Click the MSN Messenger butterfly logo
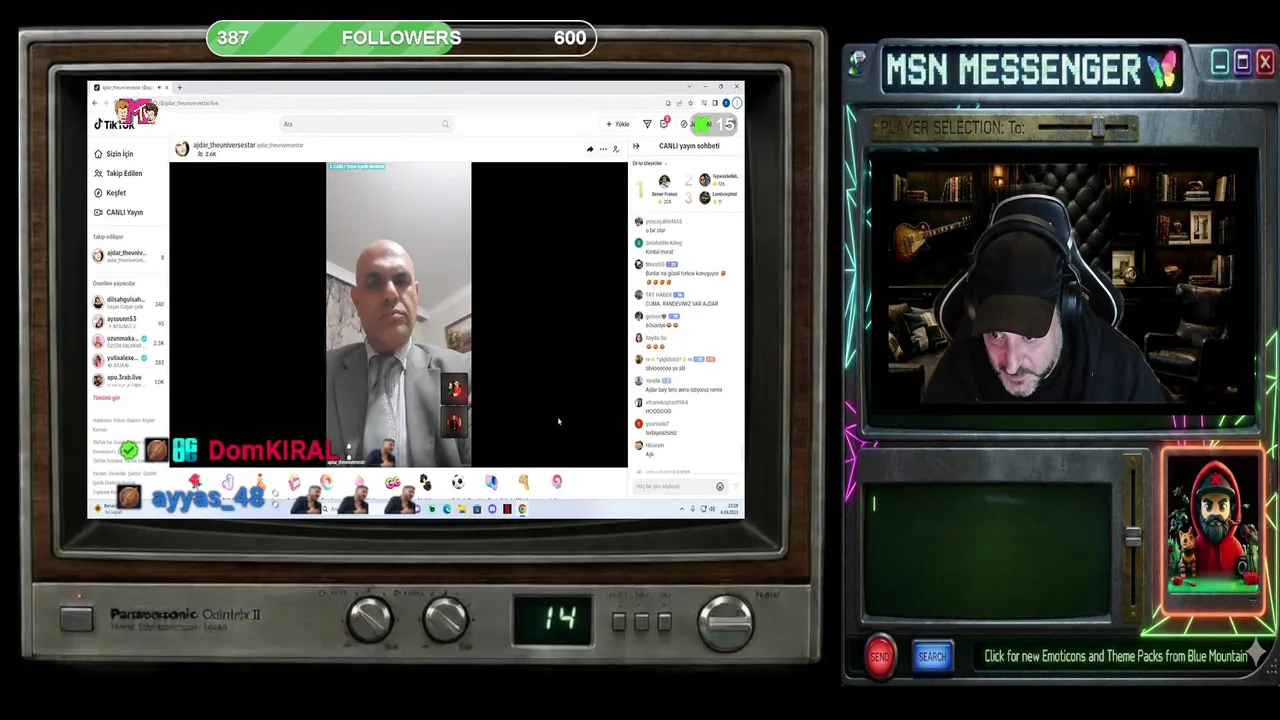1280x720 pixels. point(1163,69)
